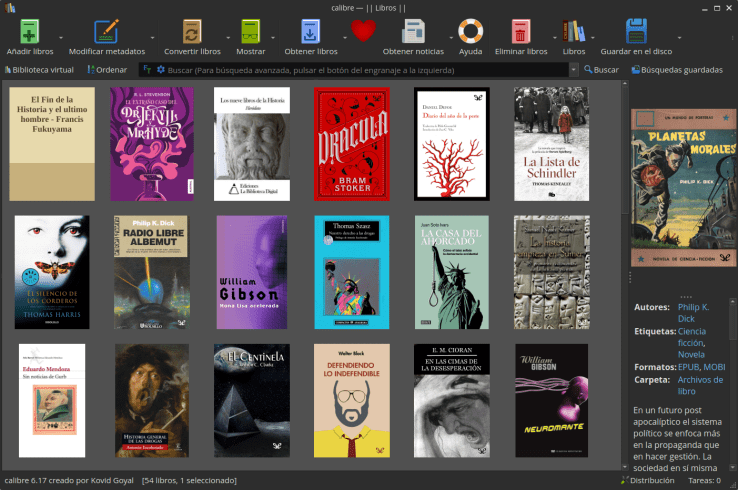This screenshot has height=490, width=738.
Task: Click Planetas Morales cover in details panel
Action: click(683, 187)
